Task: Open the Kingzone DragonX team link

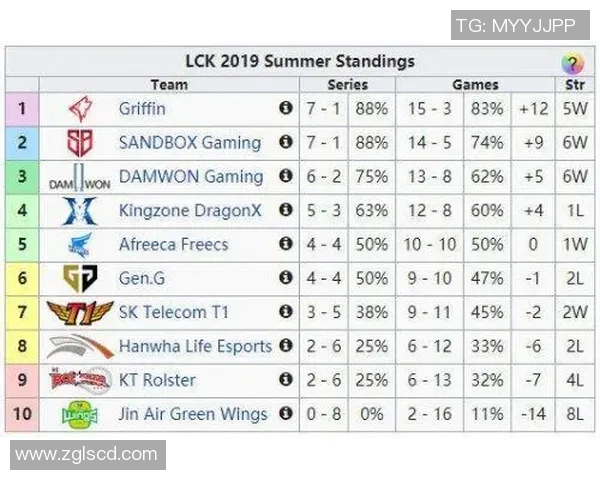Action: [190, 211]
